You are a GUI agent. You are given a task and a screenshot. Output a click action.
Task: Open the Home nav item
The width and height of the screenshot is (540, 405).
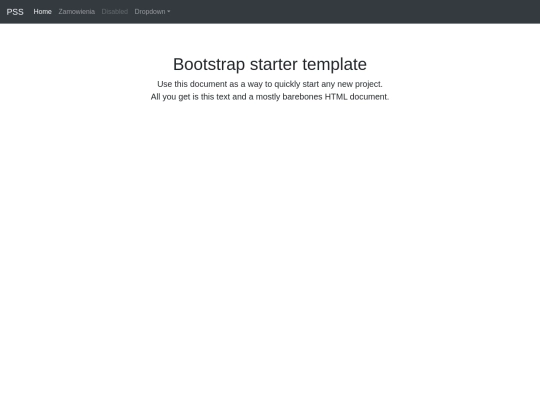(42, 12)
